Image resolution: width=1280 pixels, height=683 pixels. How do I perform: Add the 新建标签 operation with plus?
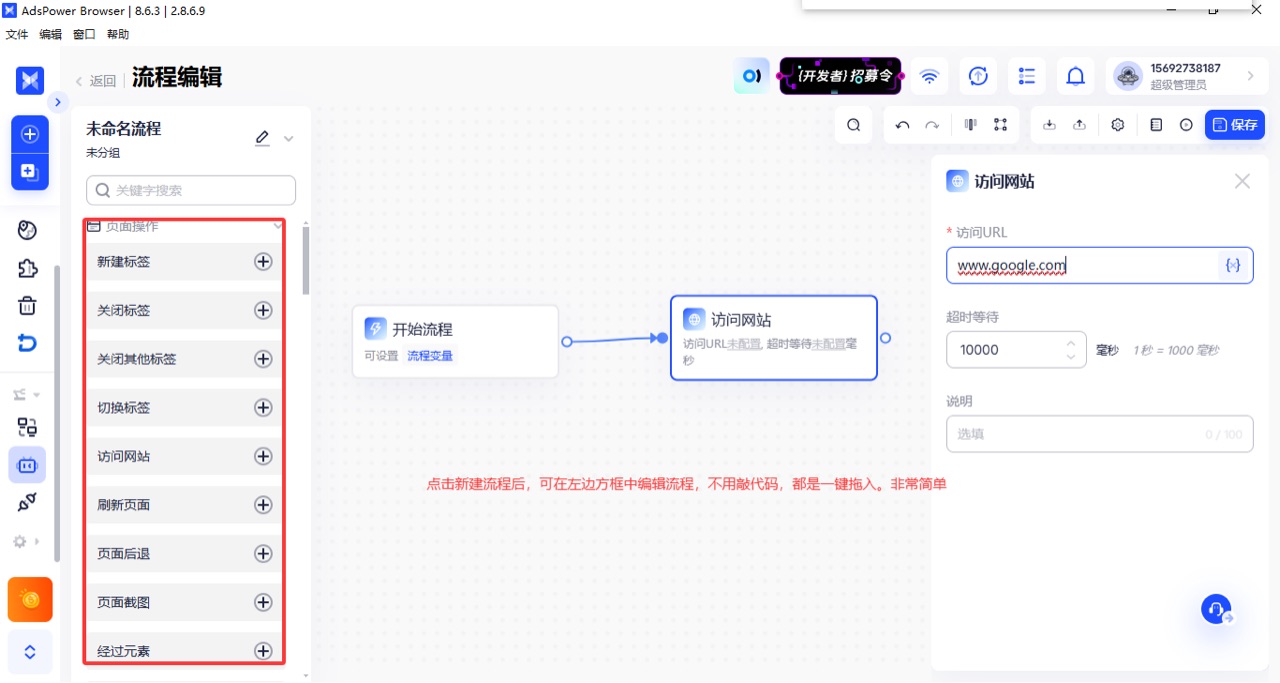pos(263,261)
